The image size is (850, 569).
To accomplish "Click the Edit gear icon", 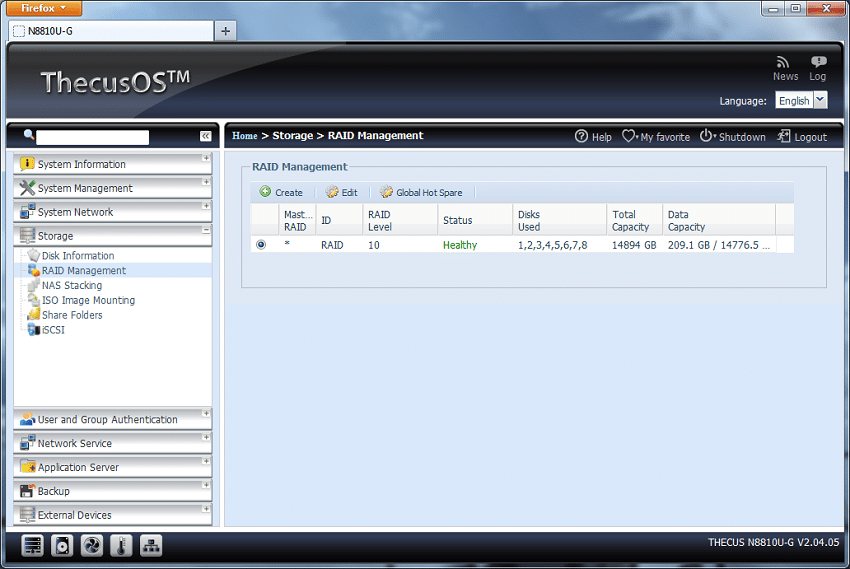I will click(x=332, y=192).
